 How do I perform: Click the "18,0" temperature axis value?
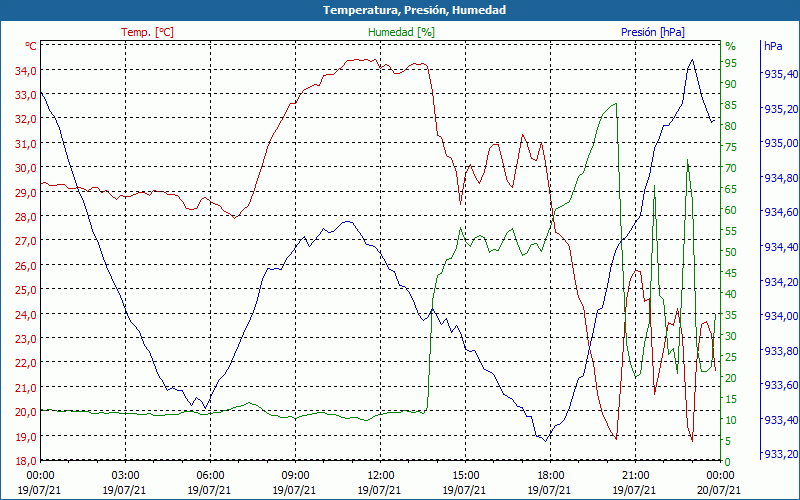pos(26,461)
